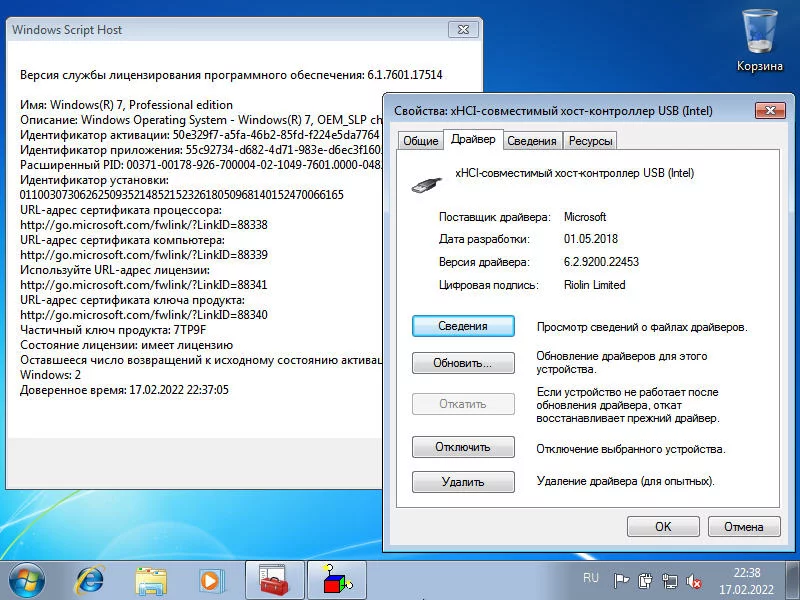800x600 pixels.
Task: Open Windows Explorer folder taskbar icon
Action: click(151, 581)
